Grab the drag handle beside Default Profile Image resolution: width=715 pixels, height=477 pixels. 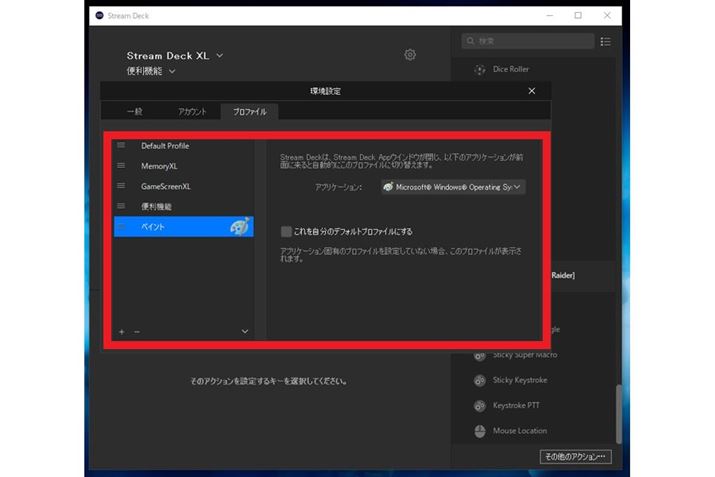tap(122, 146)
